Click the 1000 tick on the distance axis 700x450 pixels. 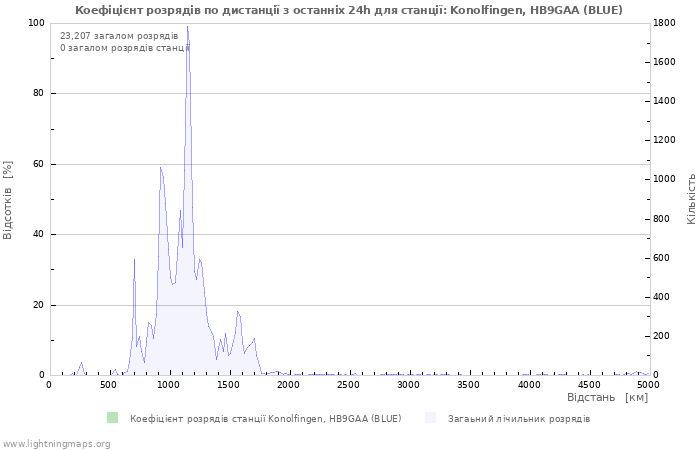(x=169, y=384)
